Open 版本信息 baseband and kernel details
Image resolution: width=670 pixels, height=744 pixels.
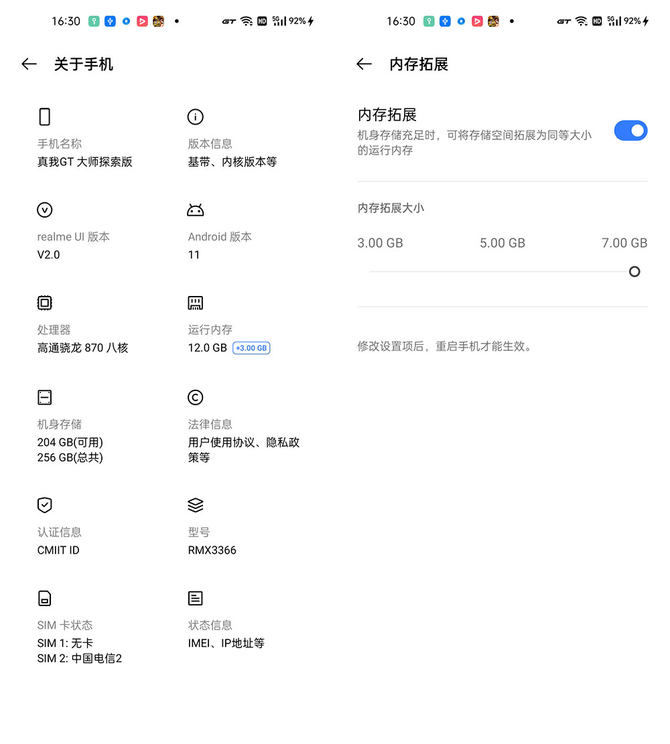[x=232, y=161]
